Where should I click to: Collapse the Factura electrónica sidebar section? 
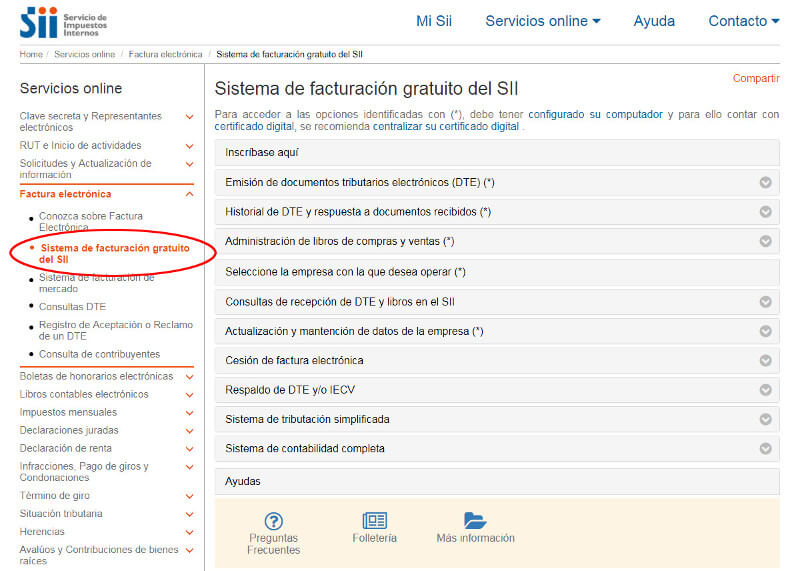(x=189, y=195)
